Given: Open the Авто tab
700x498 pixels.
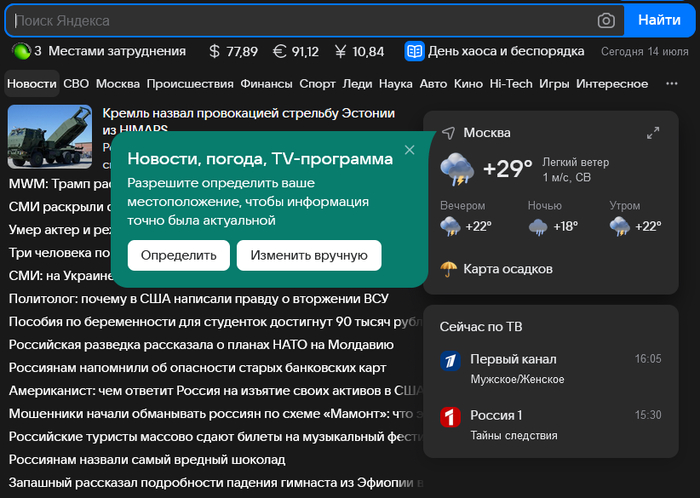Looking at the screenshot, I should [x=433, y=83].
